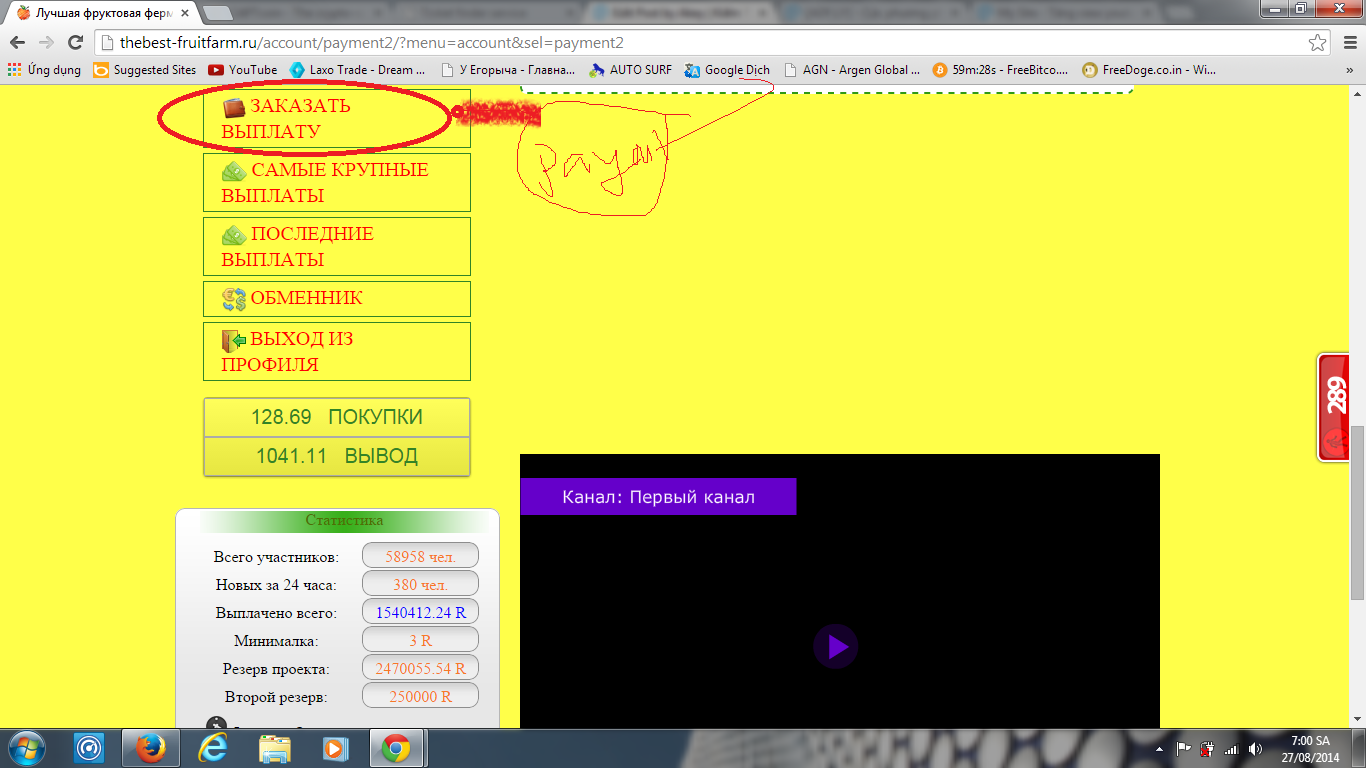Play the Первый канал video

point(837,647)
